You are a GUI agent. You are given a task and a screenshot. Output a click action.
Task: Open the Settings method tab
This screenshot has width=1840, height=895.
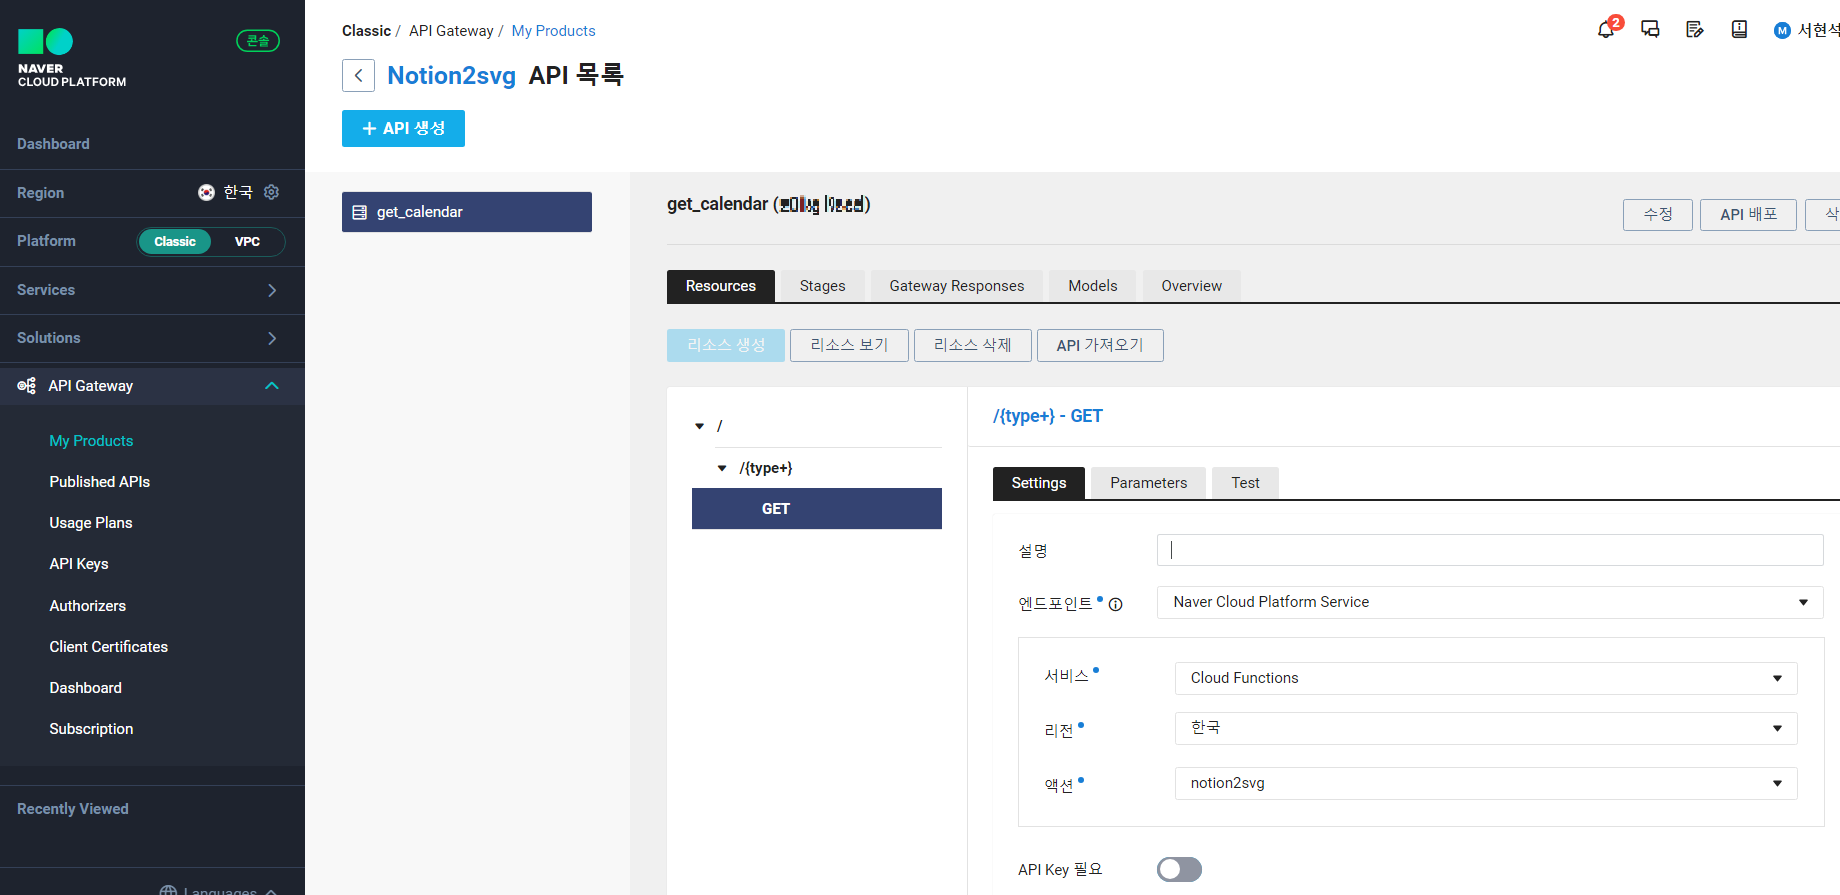1039,483
